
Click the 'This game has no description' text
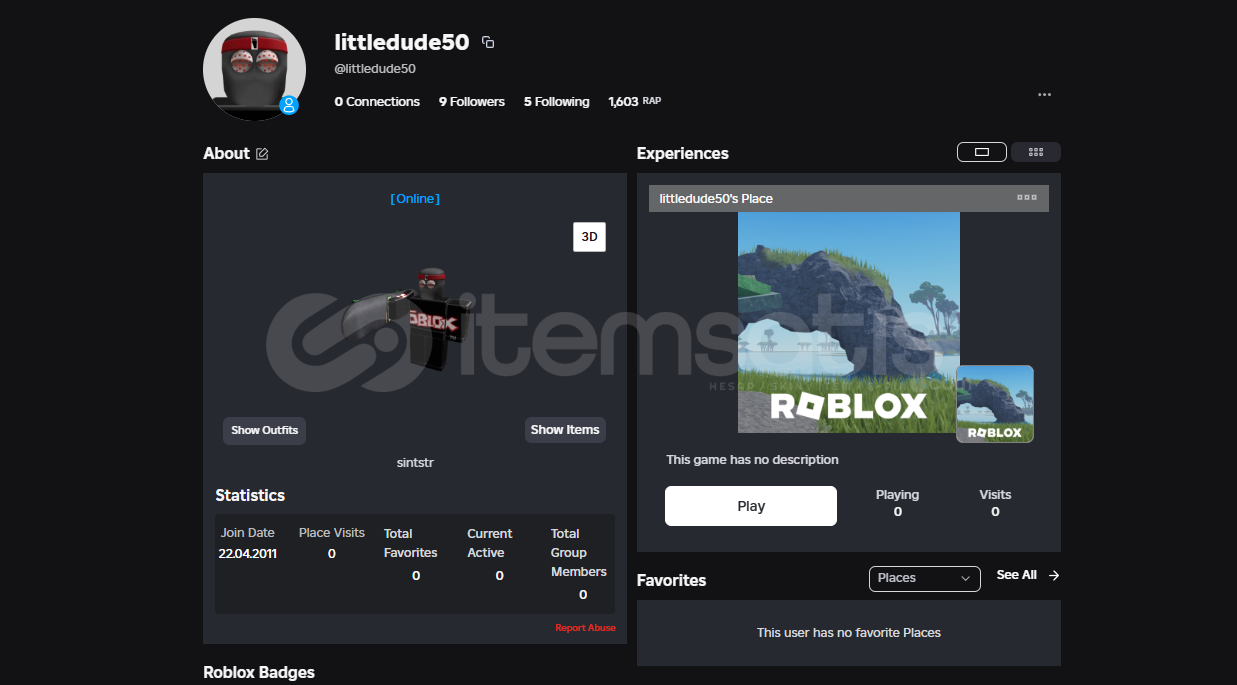pos(753,460)
